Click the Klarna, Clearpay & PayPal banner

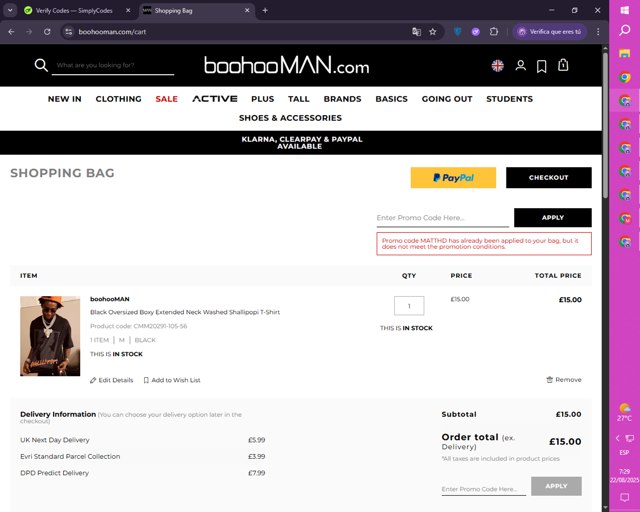tap(301, 142)
